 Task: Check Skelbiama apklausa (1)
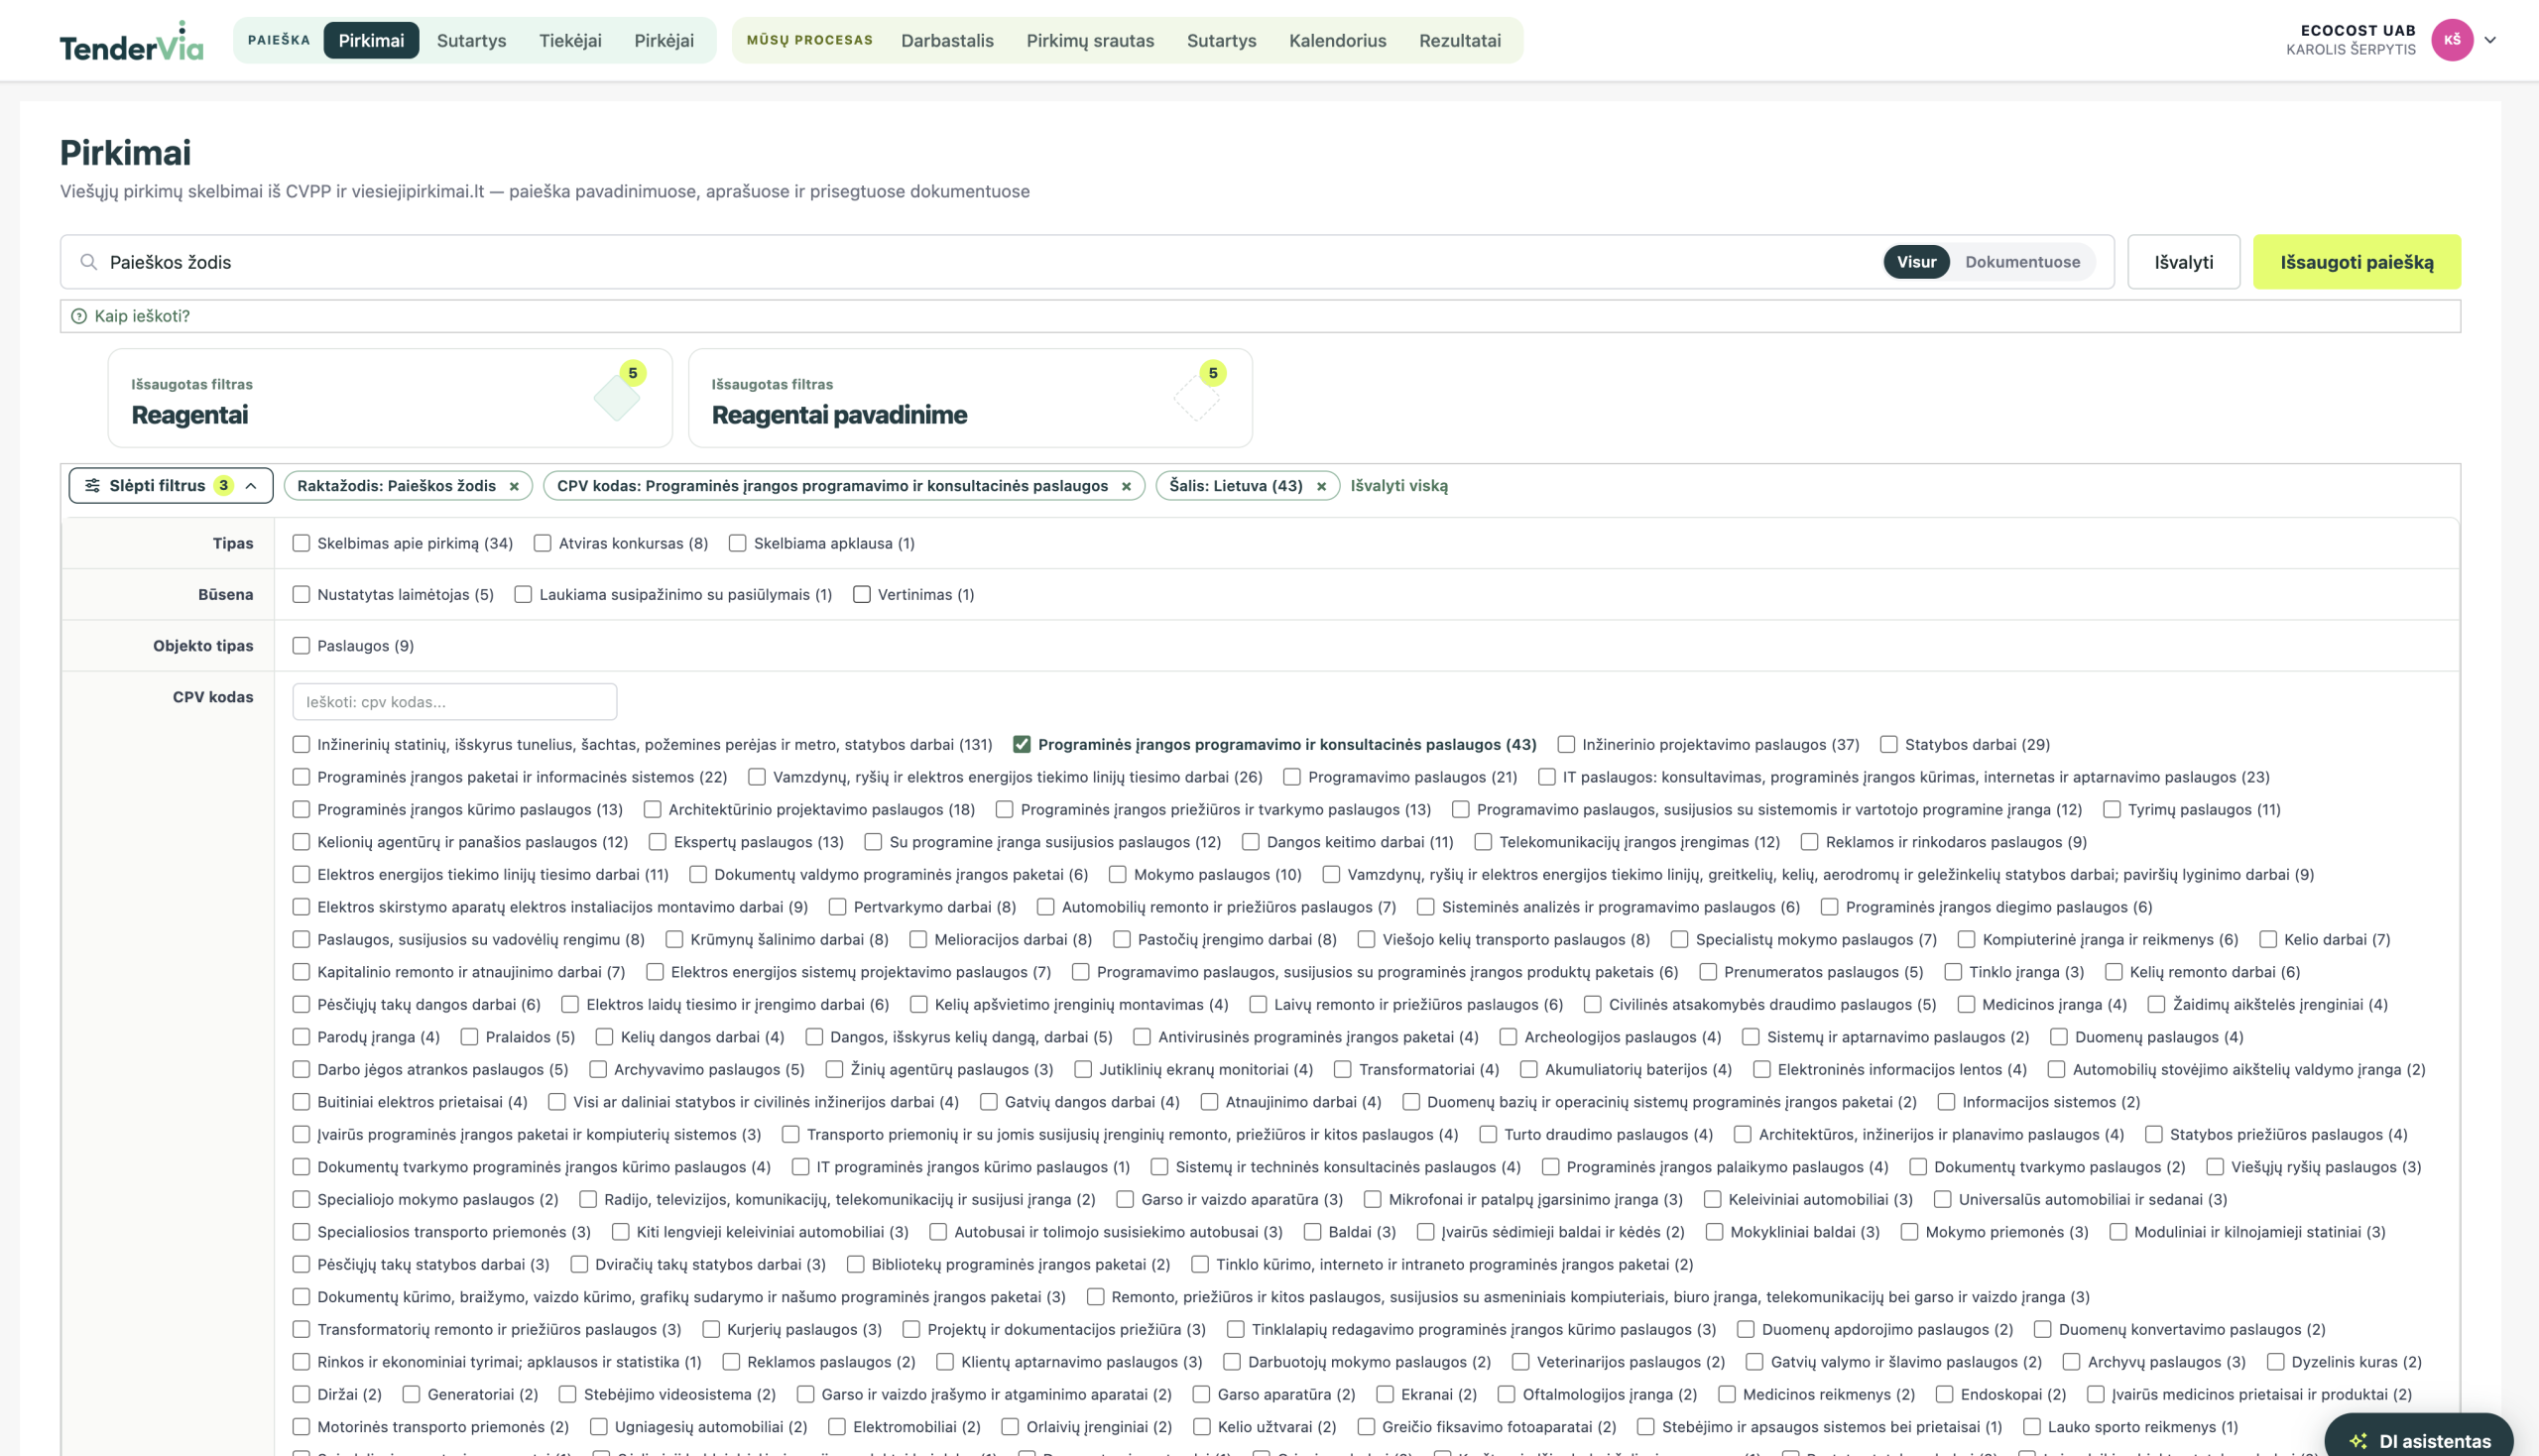[x=738, y=543]
